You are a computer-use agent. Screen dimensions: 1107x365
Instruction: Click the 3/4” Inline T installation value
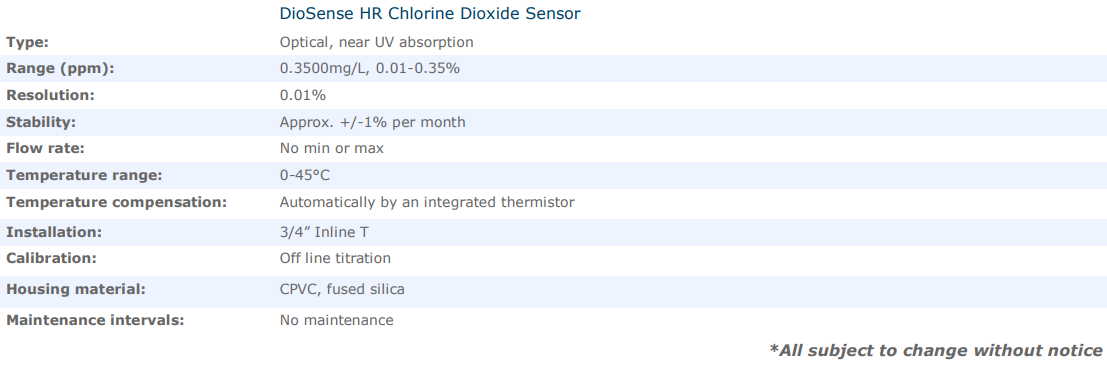tap(324, 232)
